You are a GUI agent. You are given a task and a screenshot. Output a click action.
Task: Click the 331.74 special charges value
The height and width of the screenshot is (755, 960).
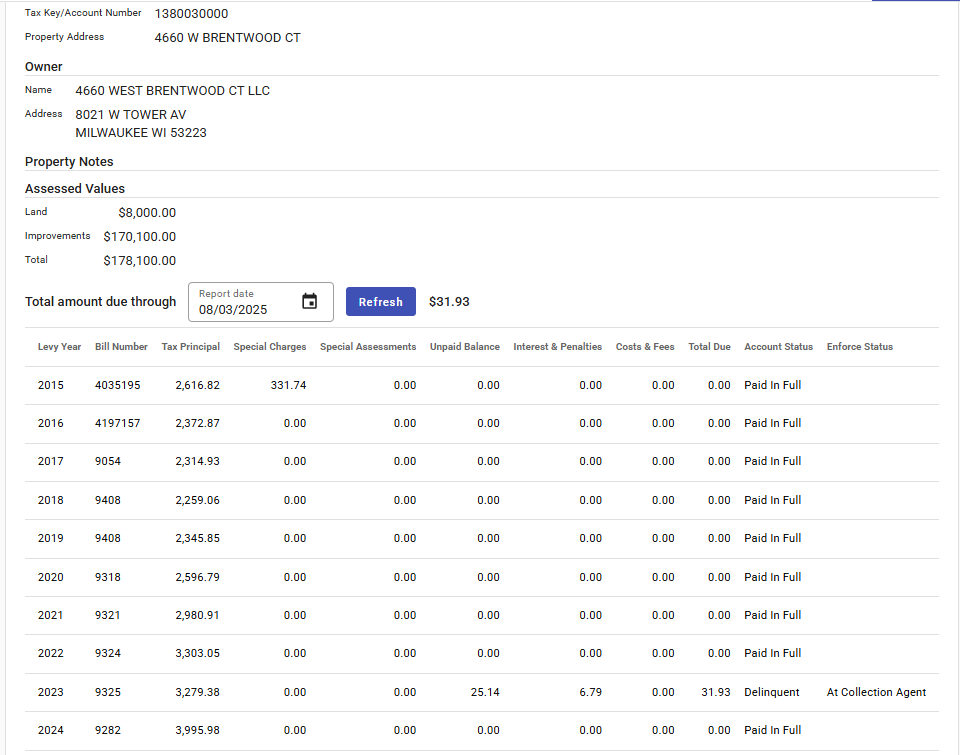[x=288, y=385]
